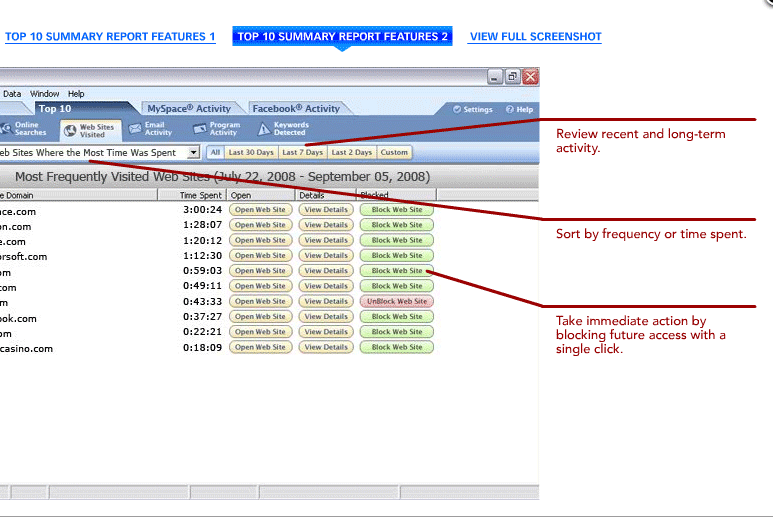View Details for 1:20:12 row
Viewport: 773px width, 518px height.
326,240
